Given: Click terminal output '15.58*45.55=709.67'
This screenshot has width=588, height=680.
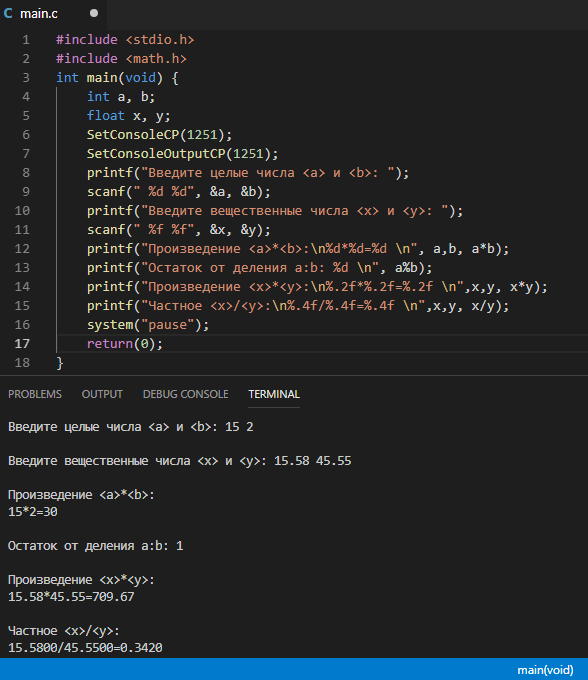Looking at the screenshot, I should 71,597.
